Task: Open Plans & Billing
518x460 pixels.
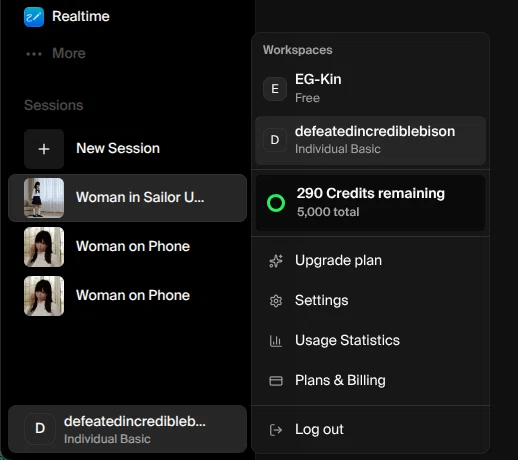Action: tap(370, 381)
